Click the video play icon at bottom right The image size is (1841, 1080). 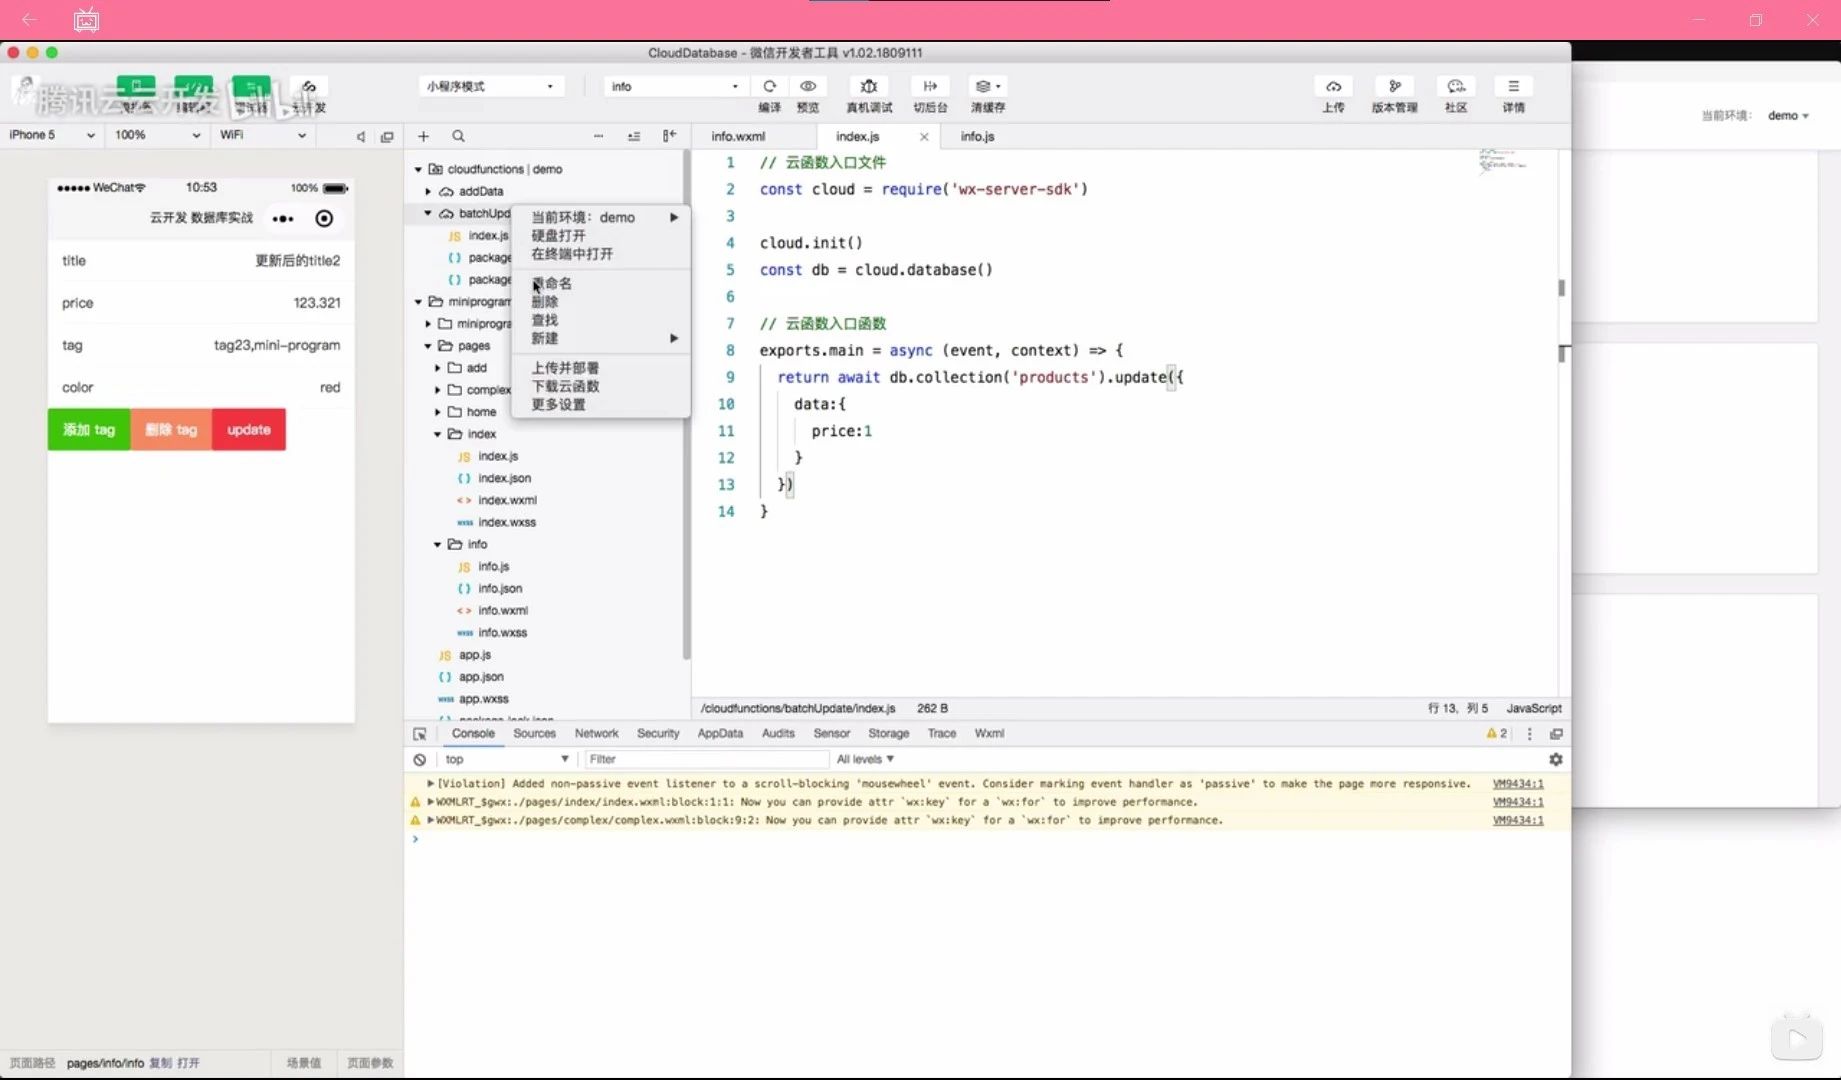[x=1796, y=1037]
